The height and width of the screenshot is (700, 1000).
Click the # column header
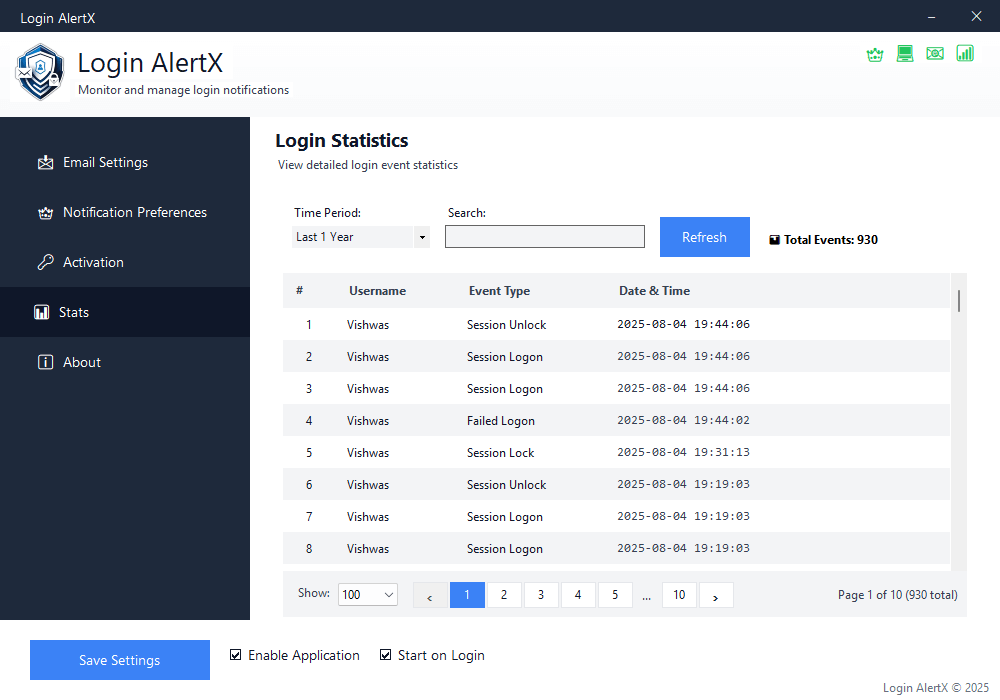point(299,291)
